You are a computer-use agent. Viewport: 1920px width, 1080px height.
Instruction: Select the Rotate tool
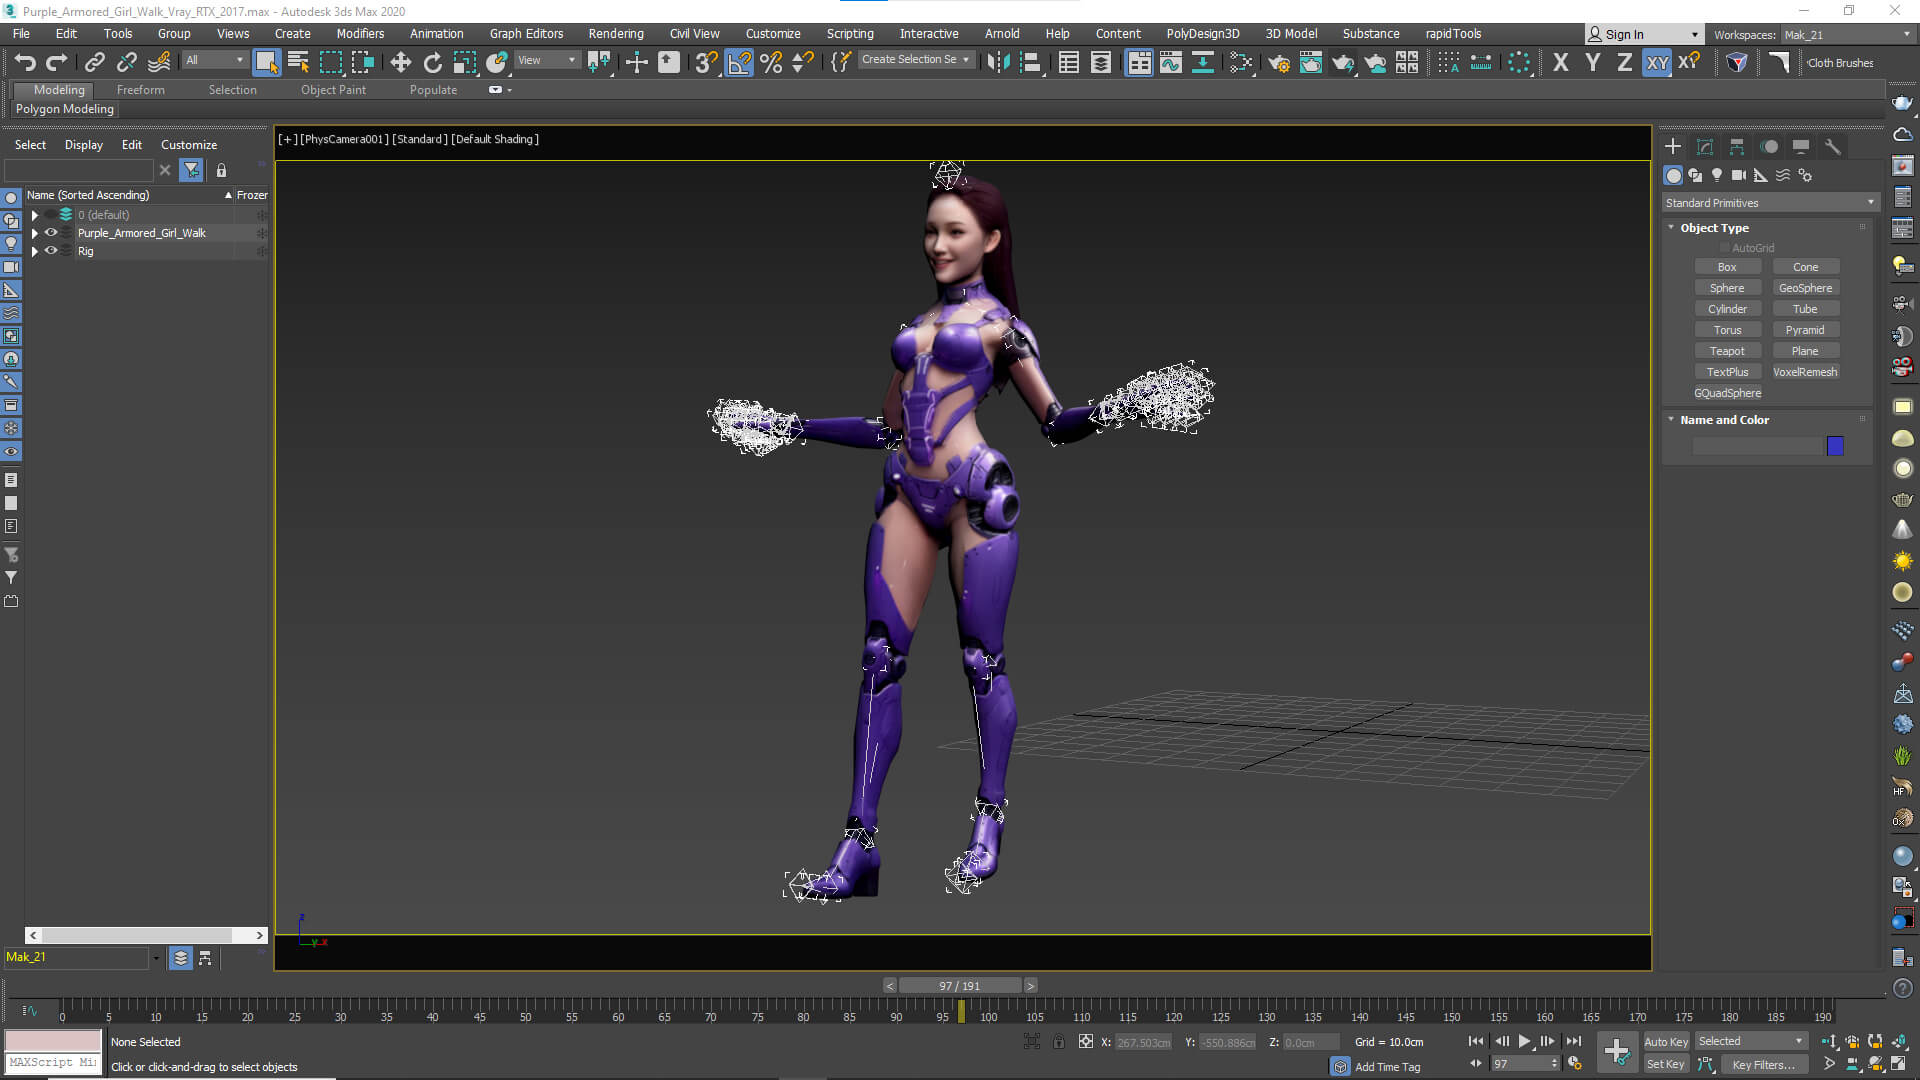point(432,62)
